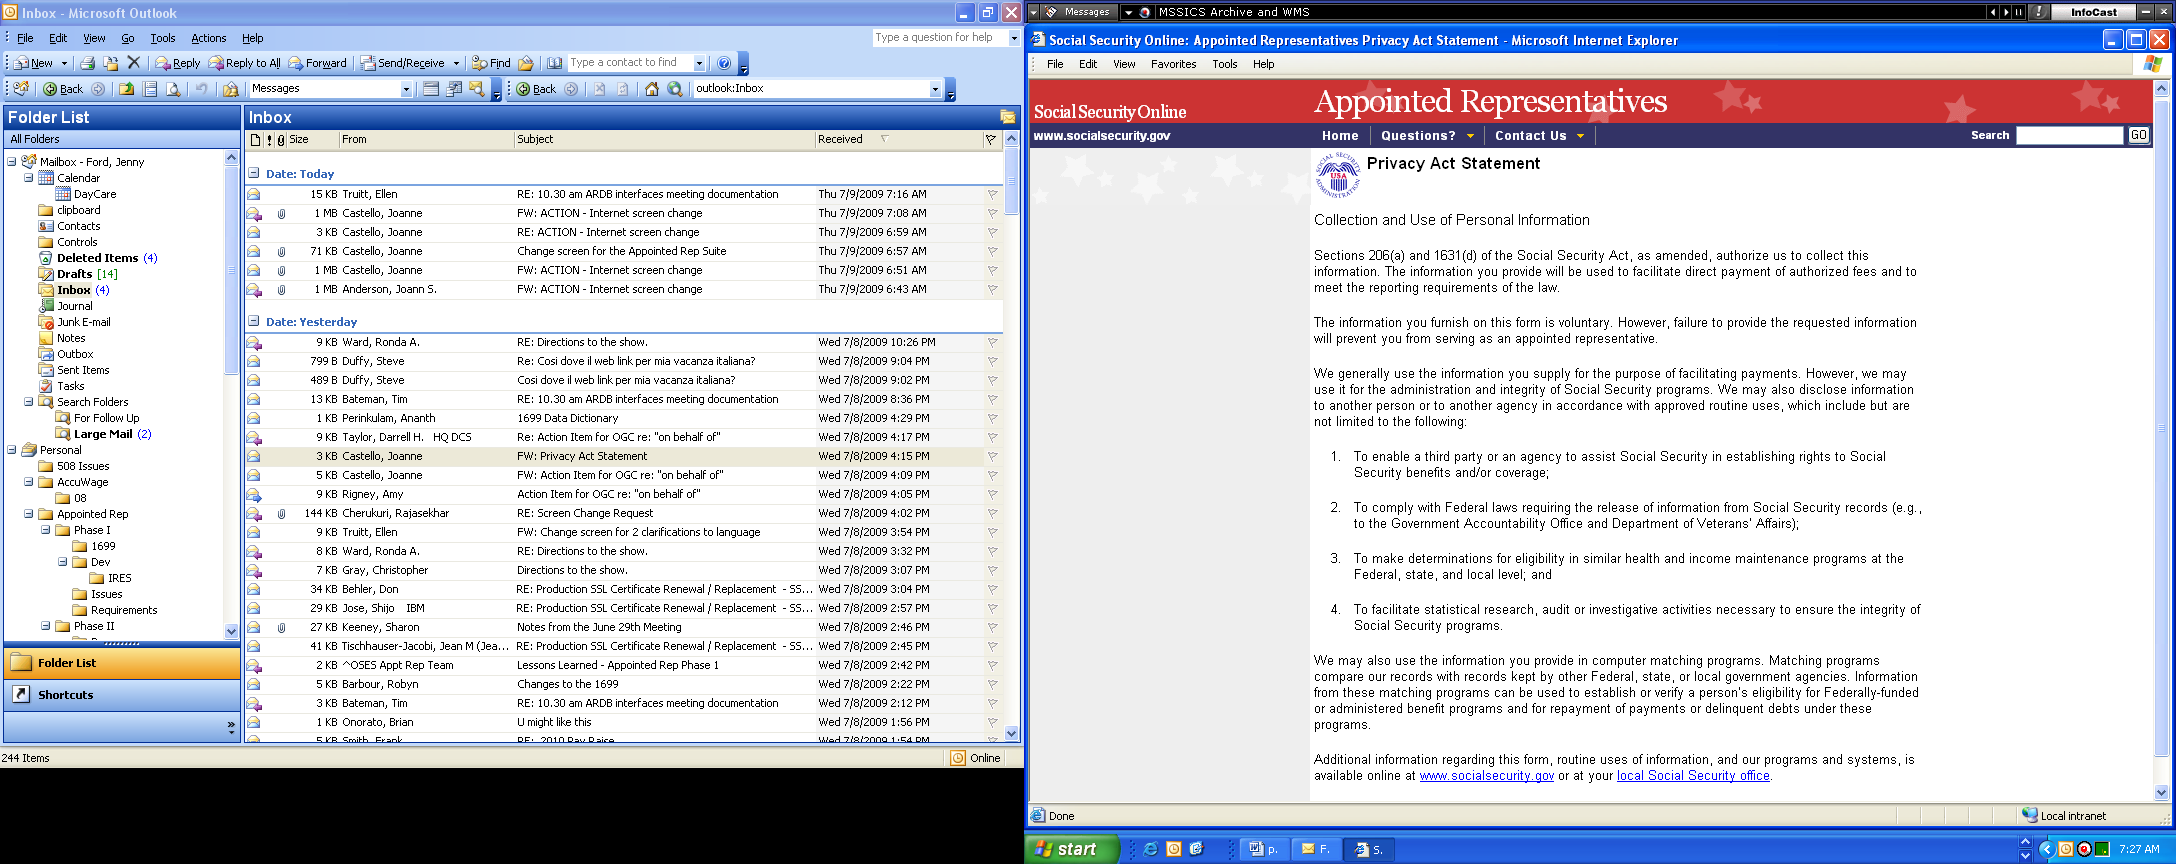Click the Refresh icon on Outlook web toolbar

point(622,89)
